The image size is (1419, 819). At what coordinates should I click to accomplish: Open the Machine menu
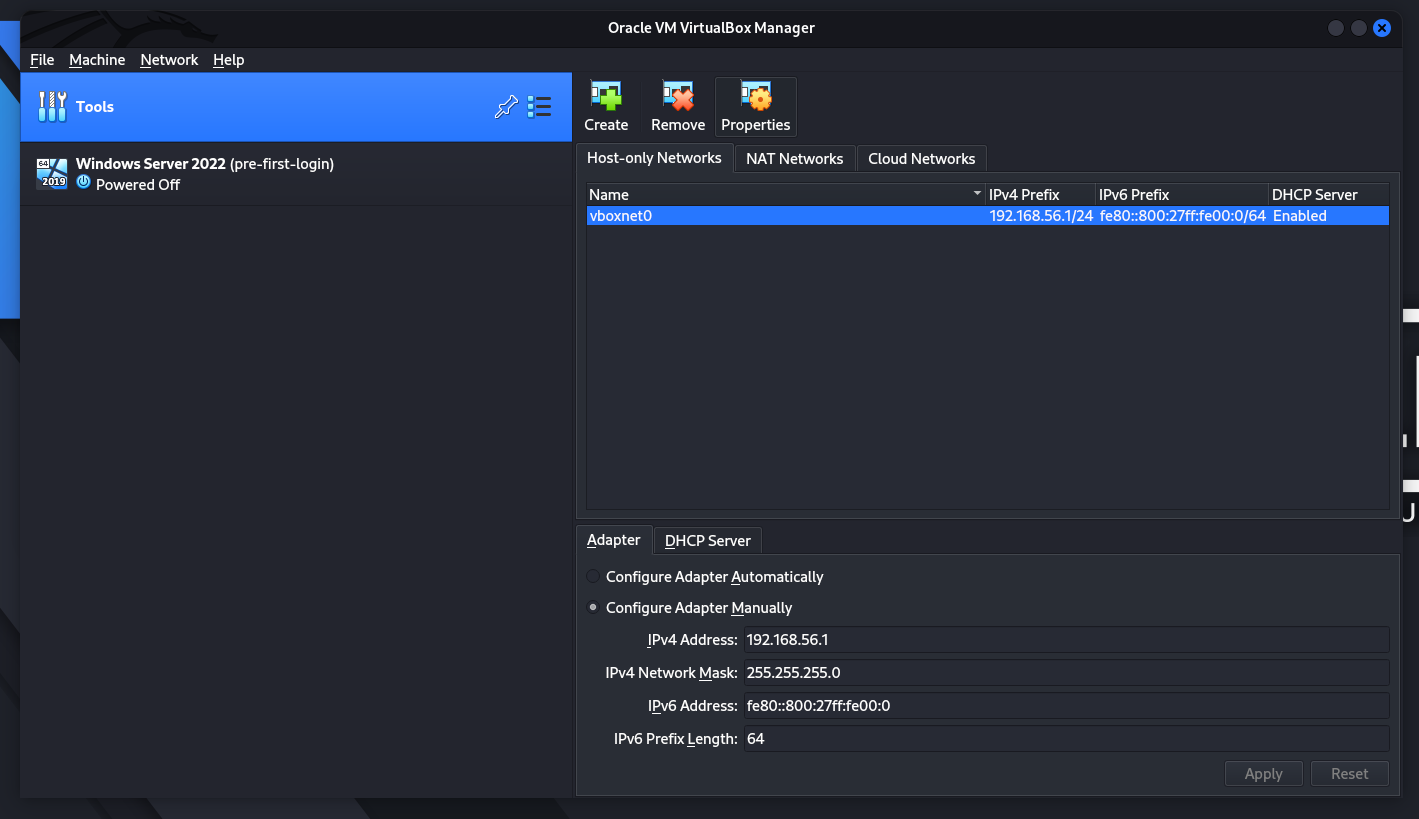point(97,60)
